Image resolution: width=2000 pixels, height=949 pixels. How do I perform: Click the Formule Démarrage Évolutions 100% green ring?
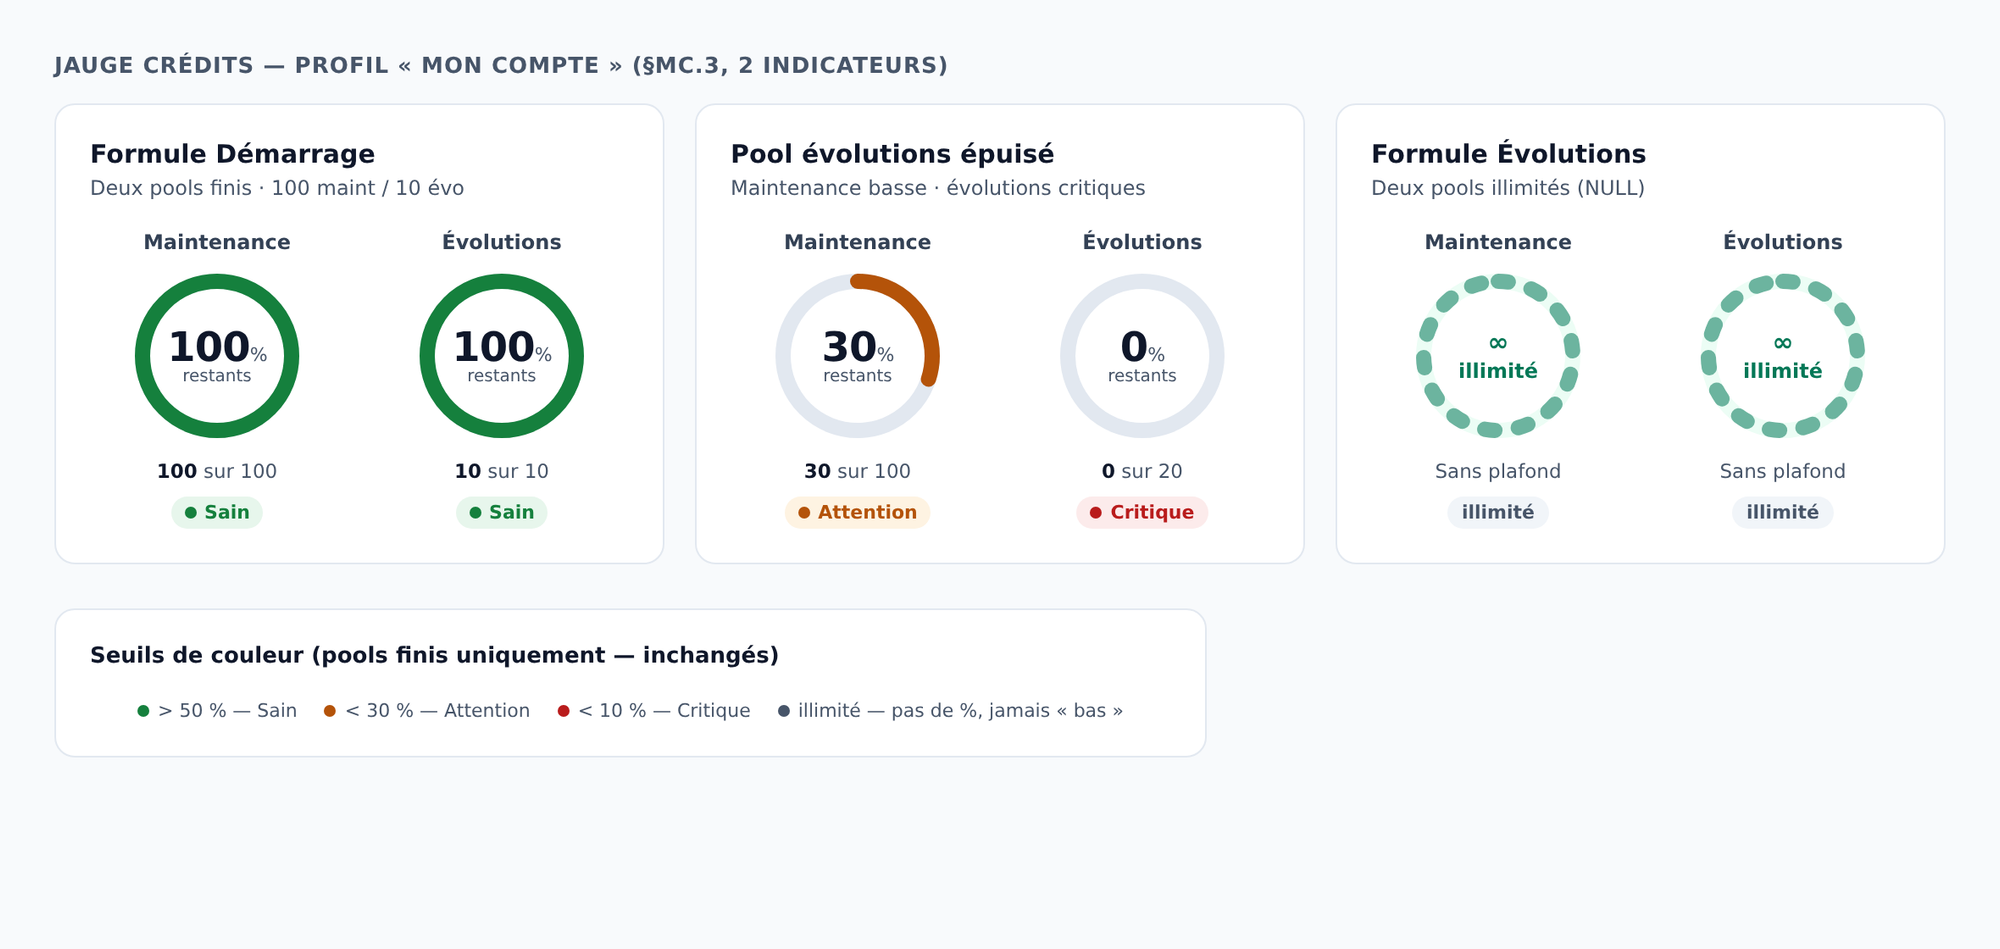(502, 356)
